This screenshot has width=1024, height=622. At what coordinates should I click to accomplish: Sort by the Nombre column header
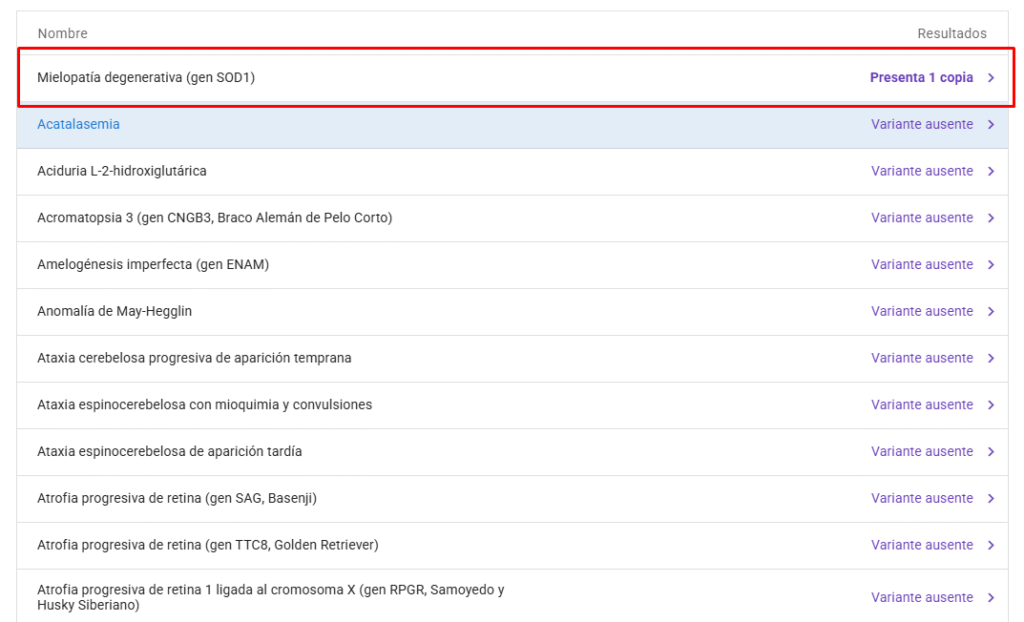[62, 34]
